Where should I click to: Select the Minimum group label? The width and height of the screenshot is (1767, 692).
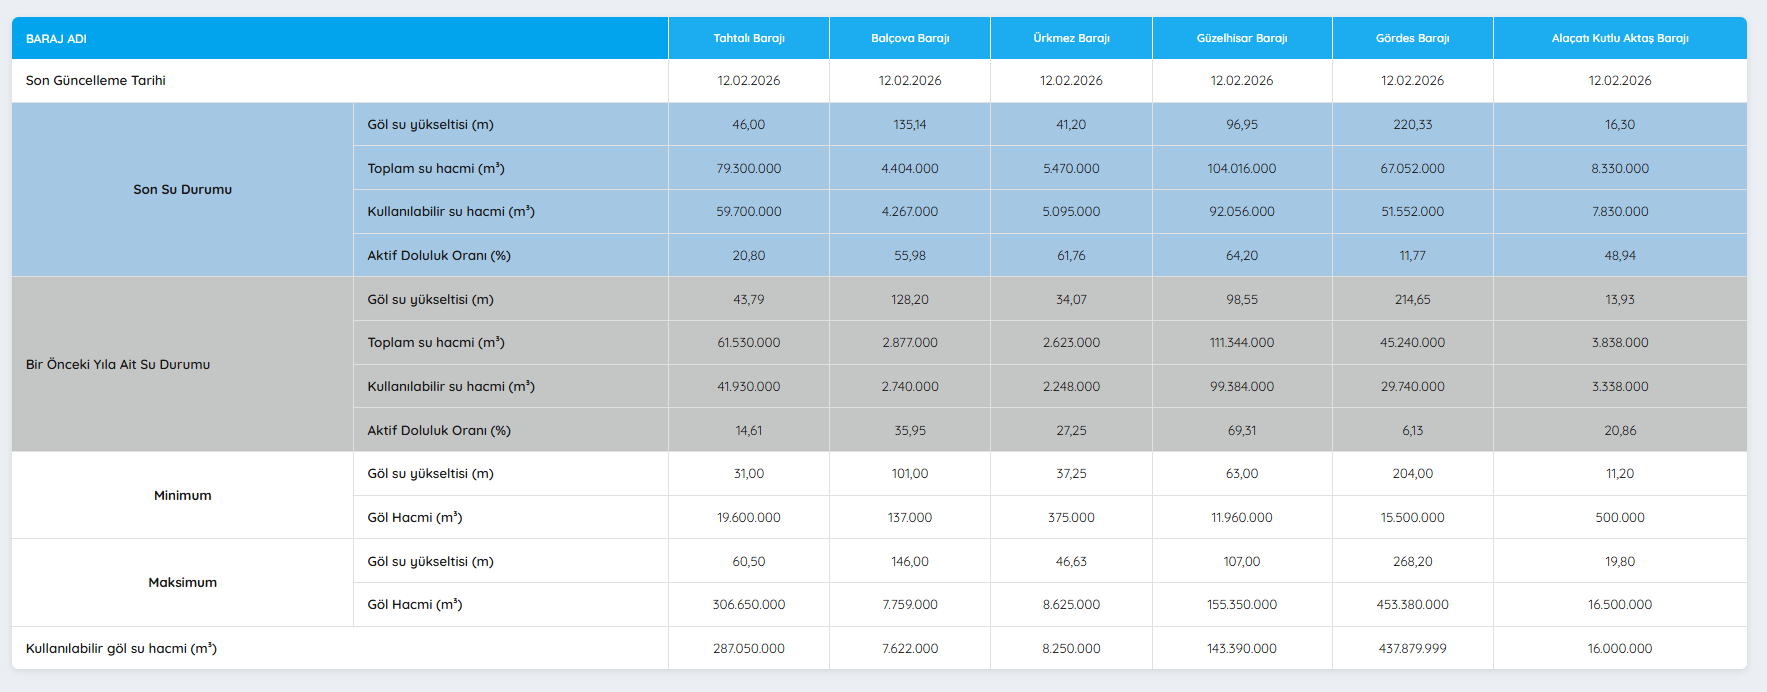click(182, 496)
